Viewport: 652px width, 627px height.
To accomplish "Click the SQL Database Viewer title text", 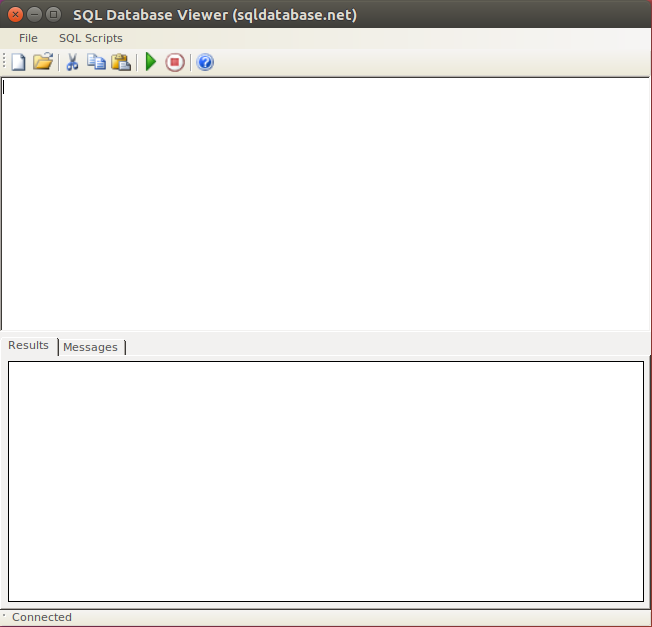I will 215,15.
